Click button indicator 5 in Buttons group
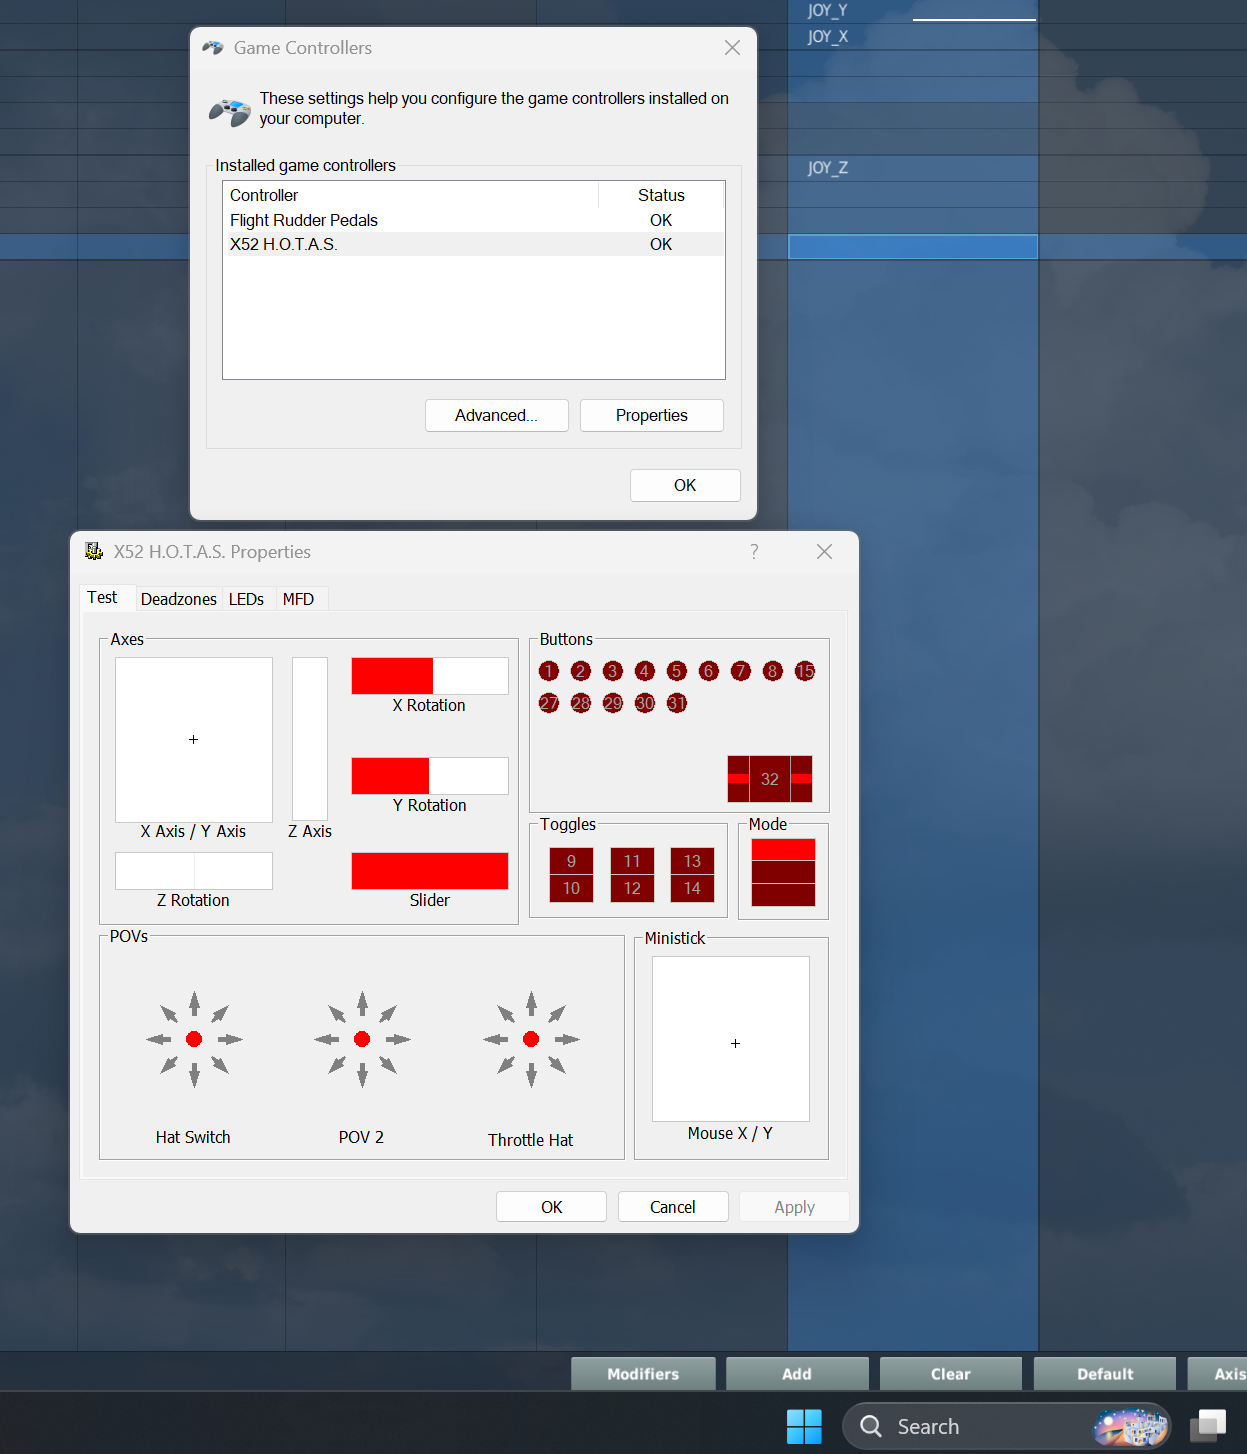 [677, 671]
